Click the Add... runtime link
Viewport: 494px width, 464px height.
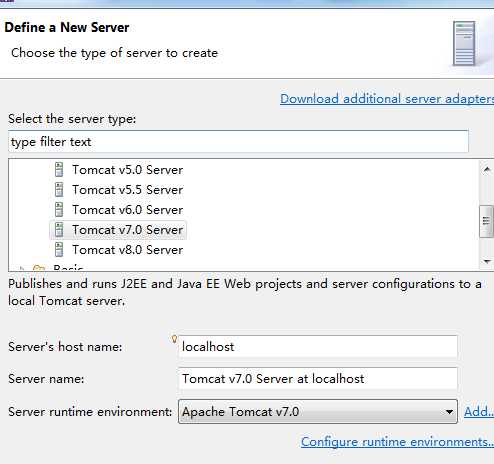click(x=479, y=412)
